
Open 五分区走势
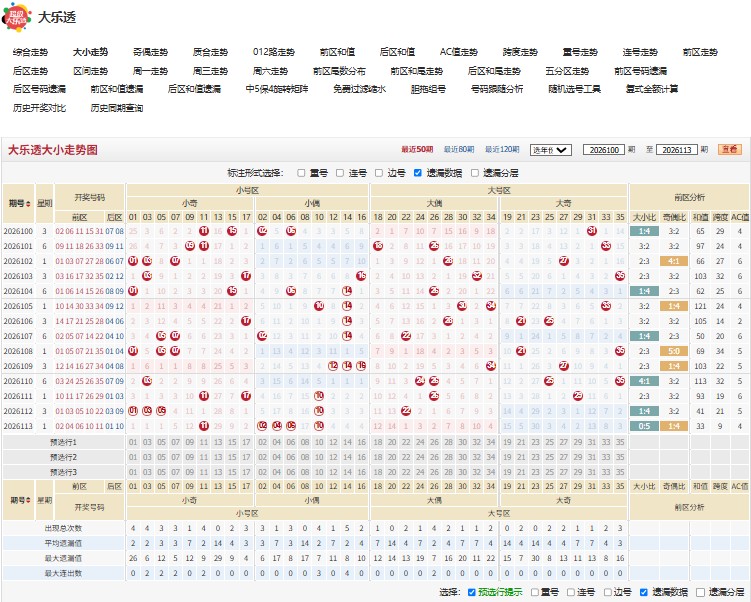click(x=567, y=71)
